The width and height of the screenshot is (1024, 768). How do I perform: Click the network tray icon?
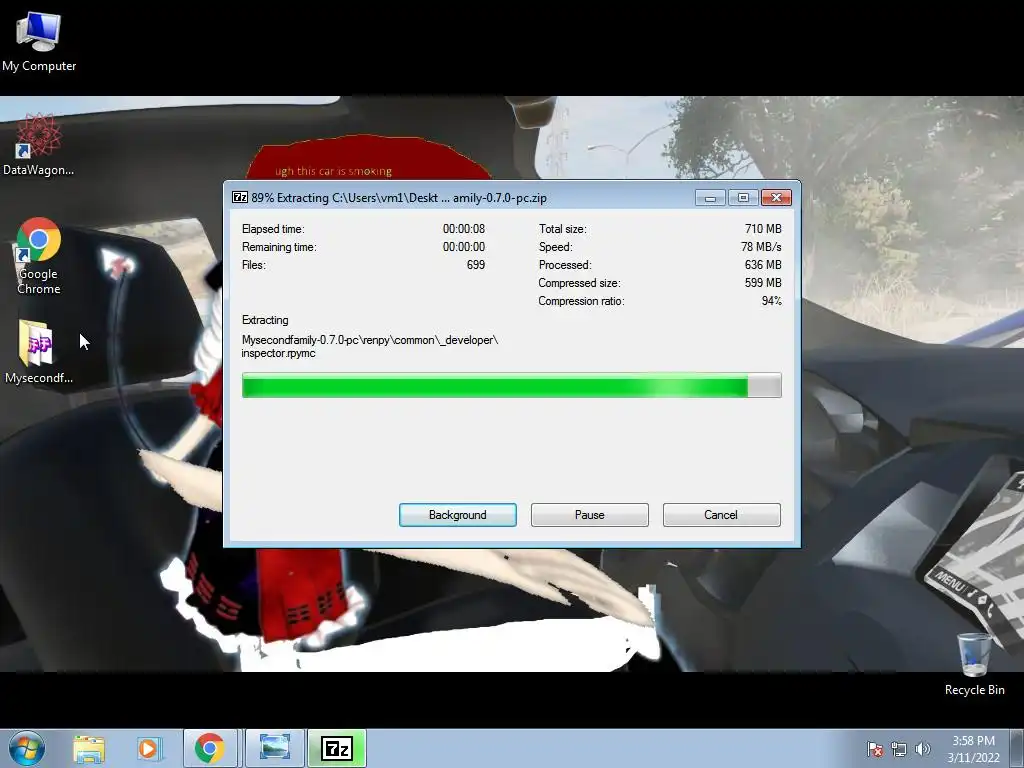(x=899, y=749)
